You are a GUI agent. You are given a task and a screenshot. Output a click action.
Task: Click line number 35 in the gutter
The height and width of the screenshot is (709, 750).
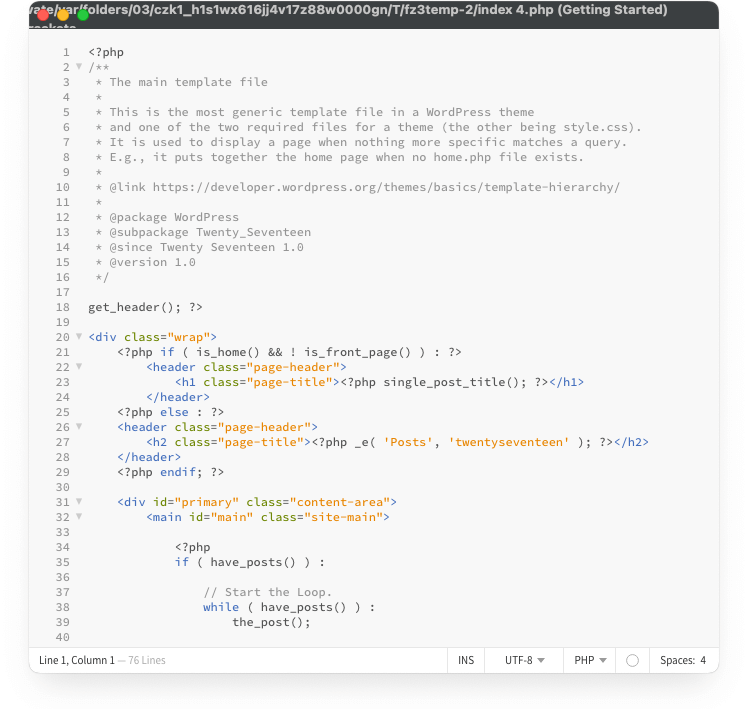click(x=63, y=562)
